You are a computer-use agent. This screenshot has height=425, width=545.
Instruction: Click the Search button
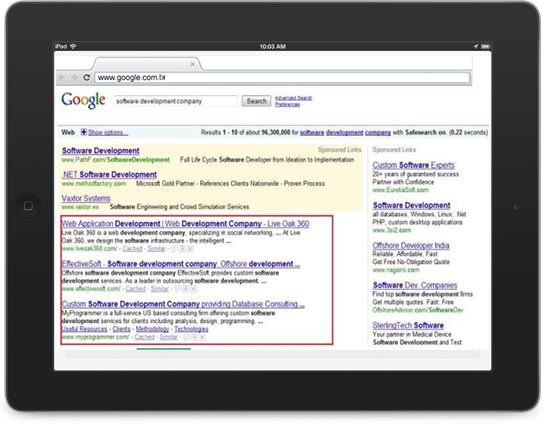point(257,101)
